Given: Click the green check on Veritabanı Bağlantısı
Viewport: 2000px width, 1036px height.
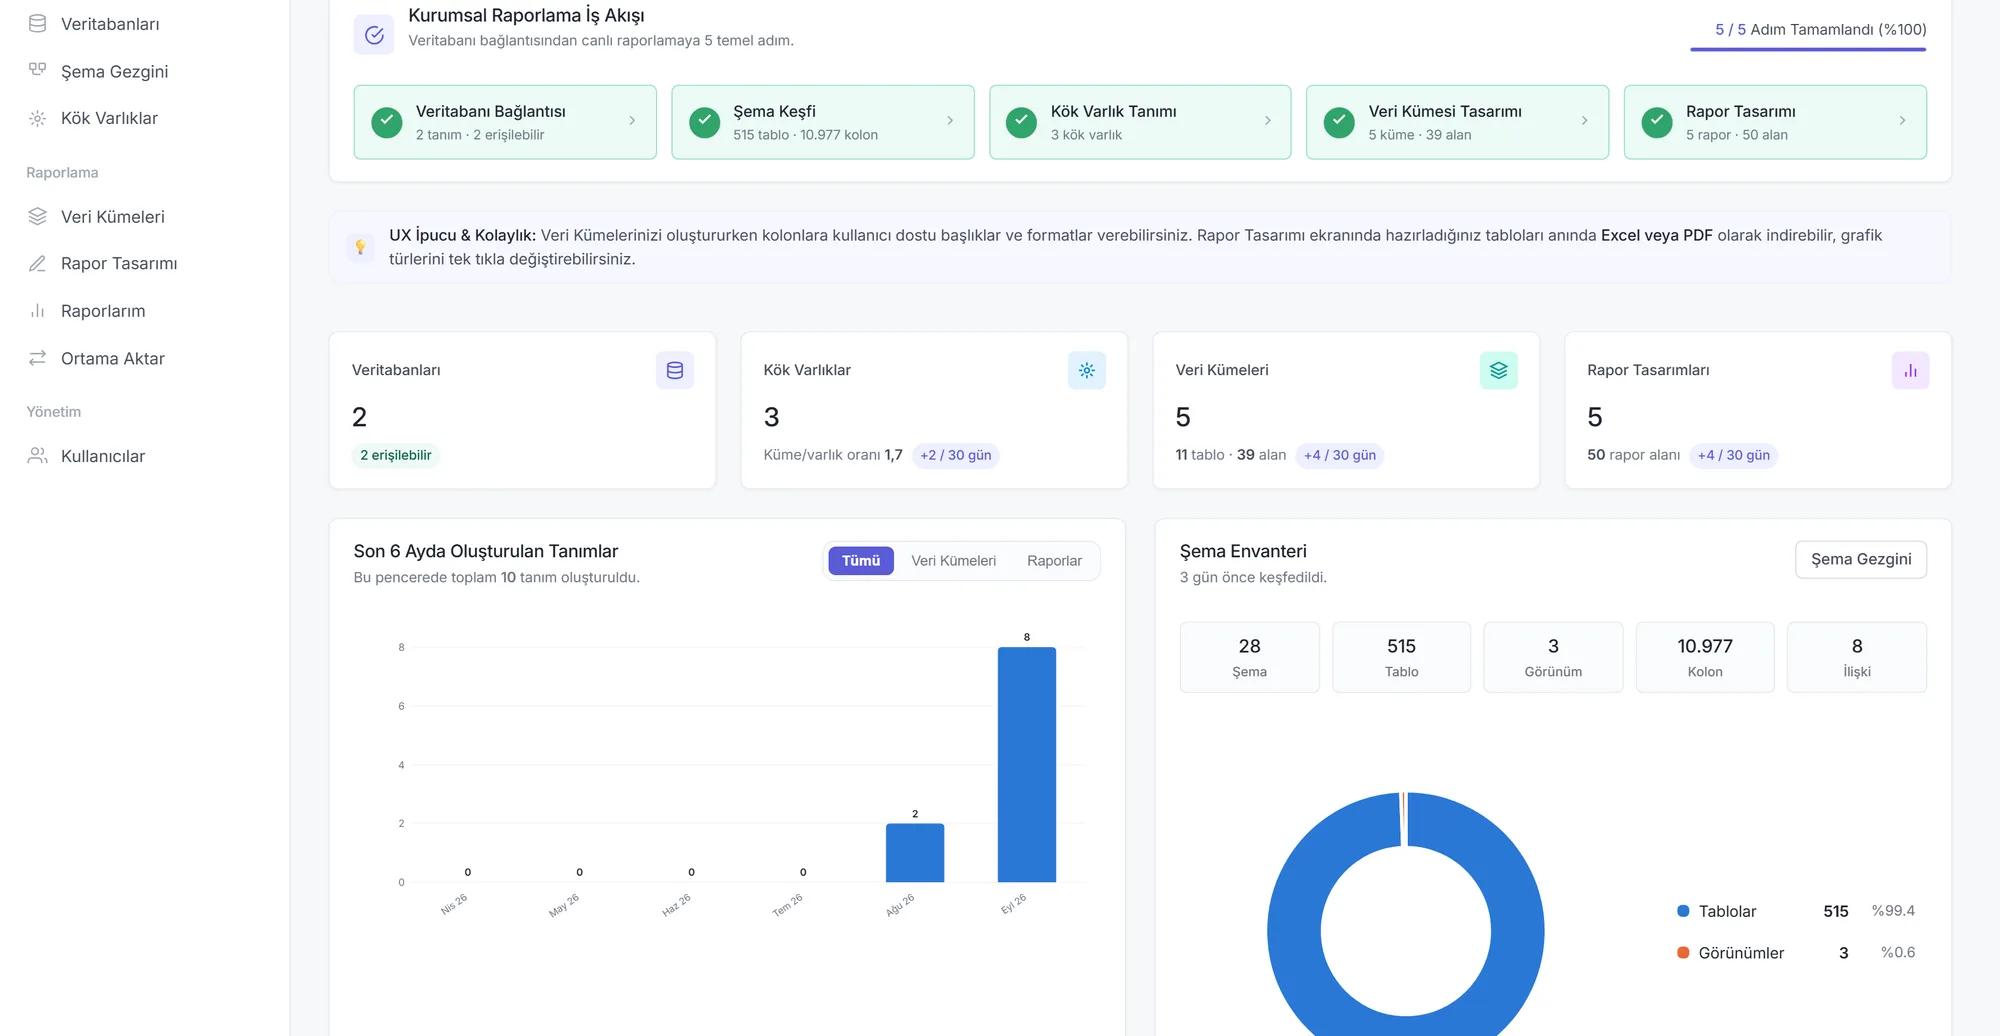Looking at the screenshot, I should click(x=387, y=122).
